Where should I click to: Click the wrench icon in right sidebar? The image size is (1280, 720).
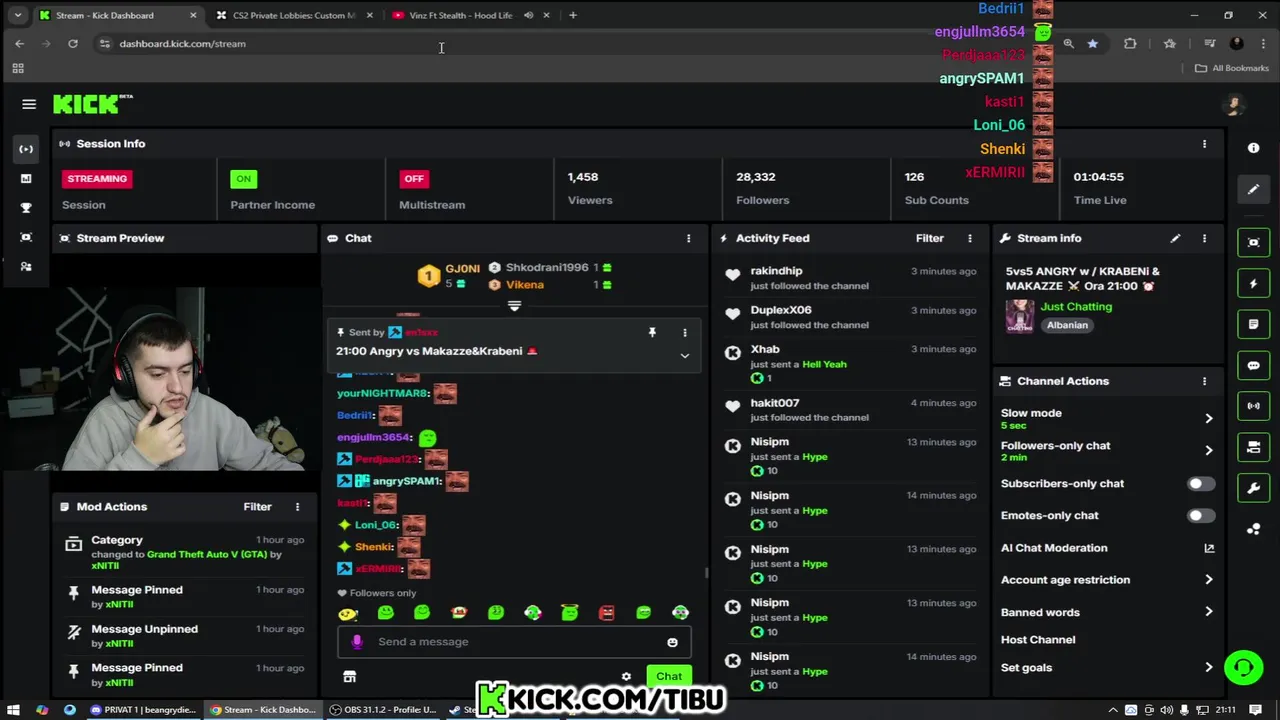(x=1253, y=488)
